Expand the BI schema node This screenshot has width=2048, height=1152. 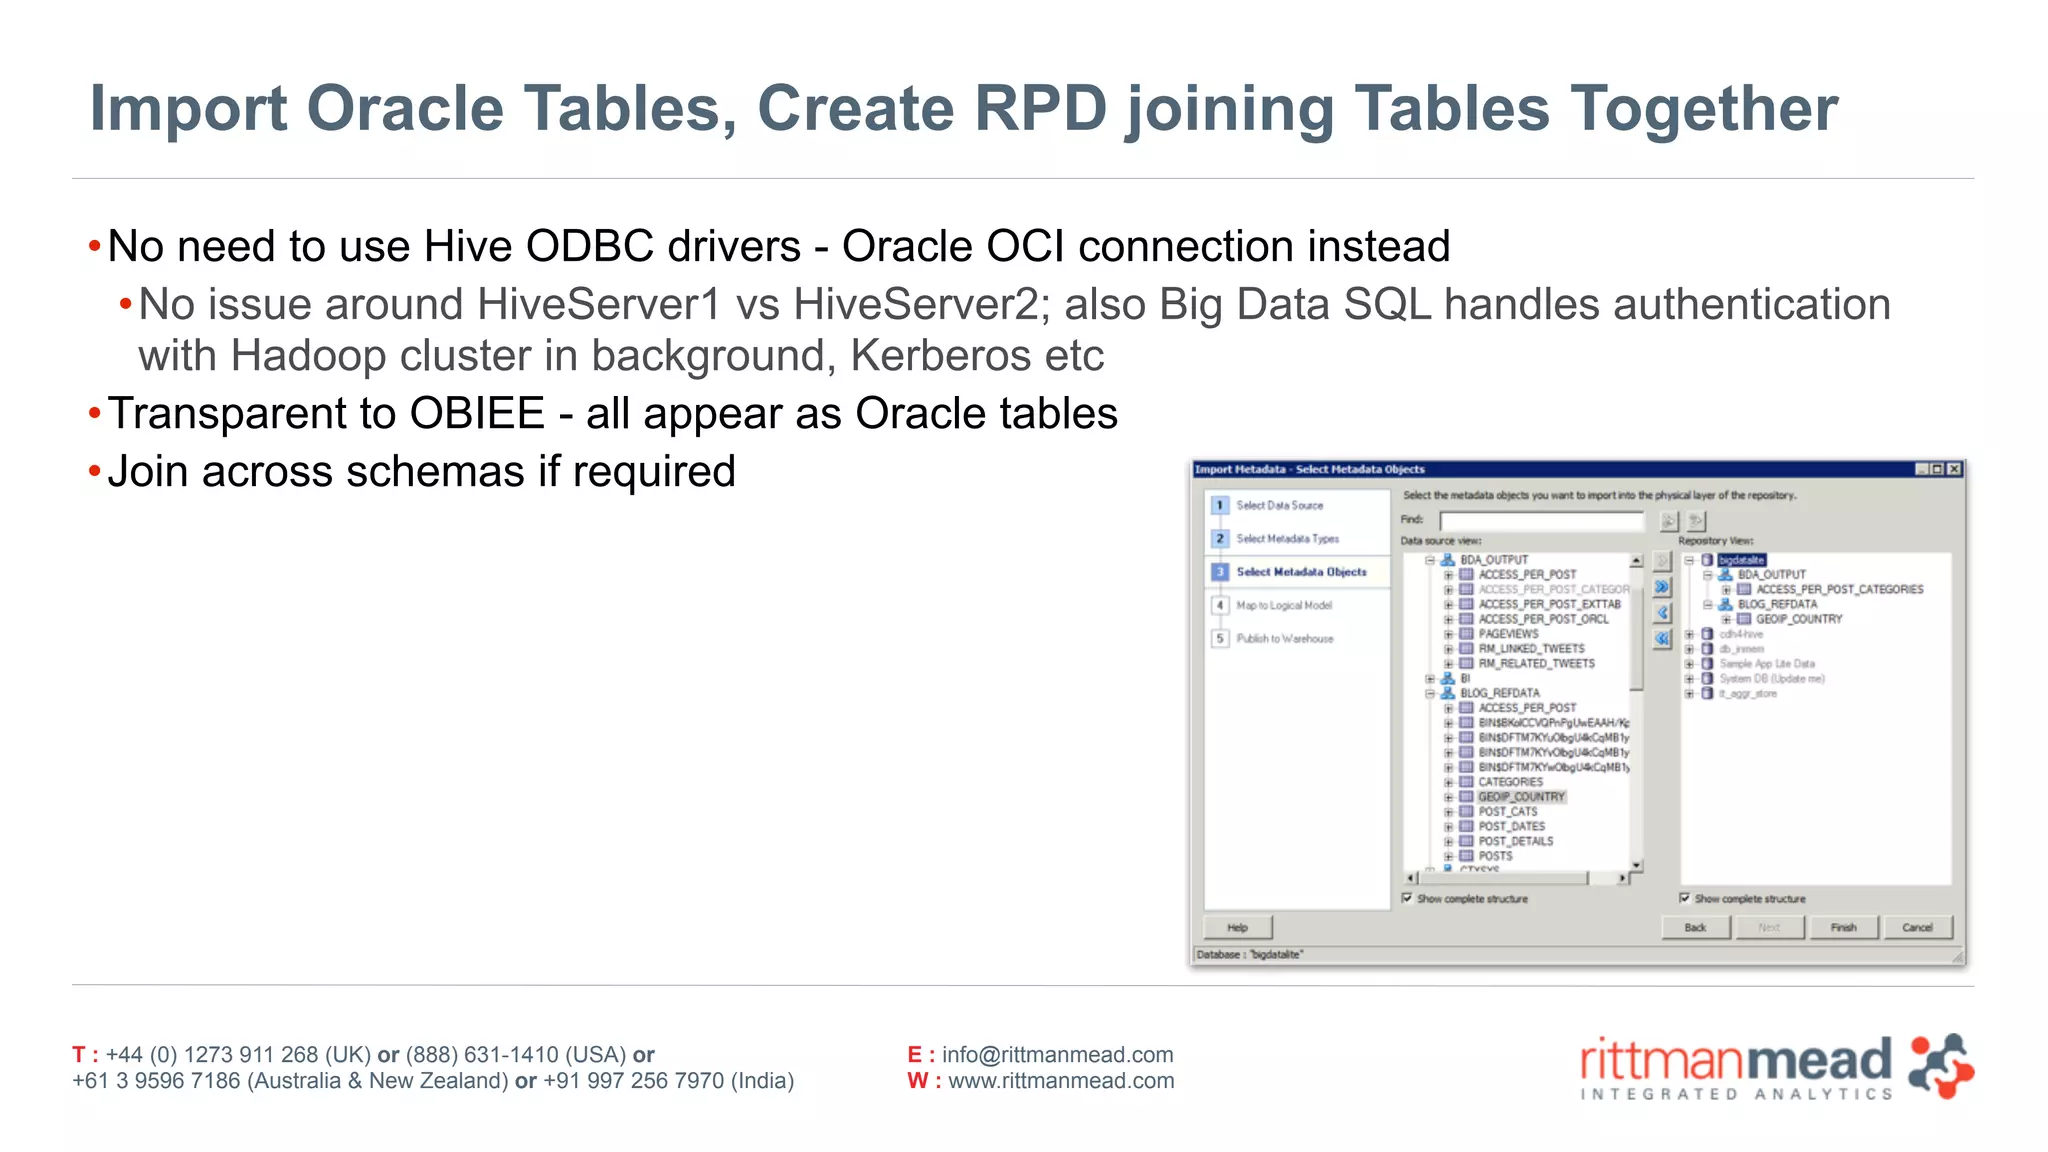[1430, 678]
